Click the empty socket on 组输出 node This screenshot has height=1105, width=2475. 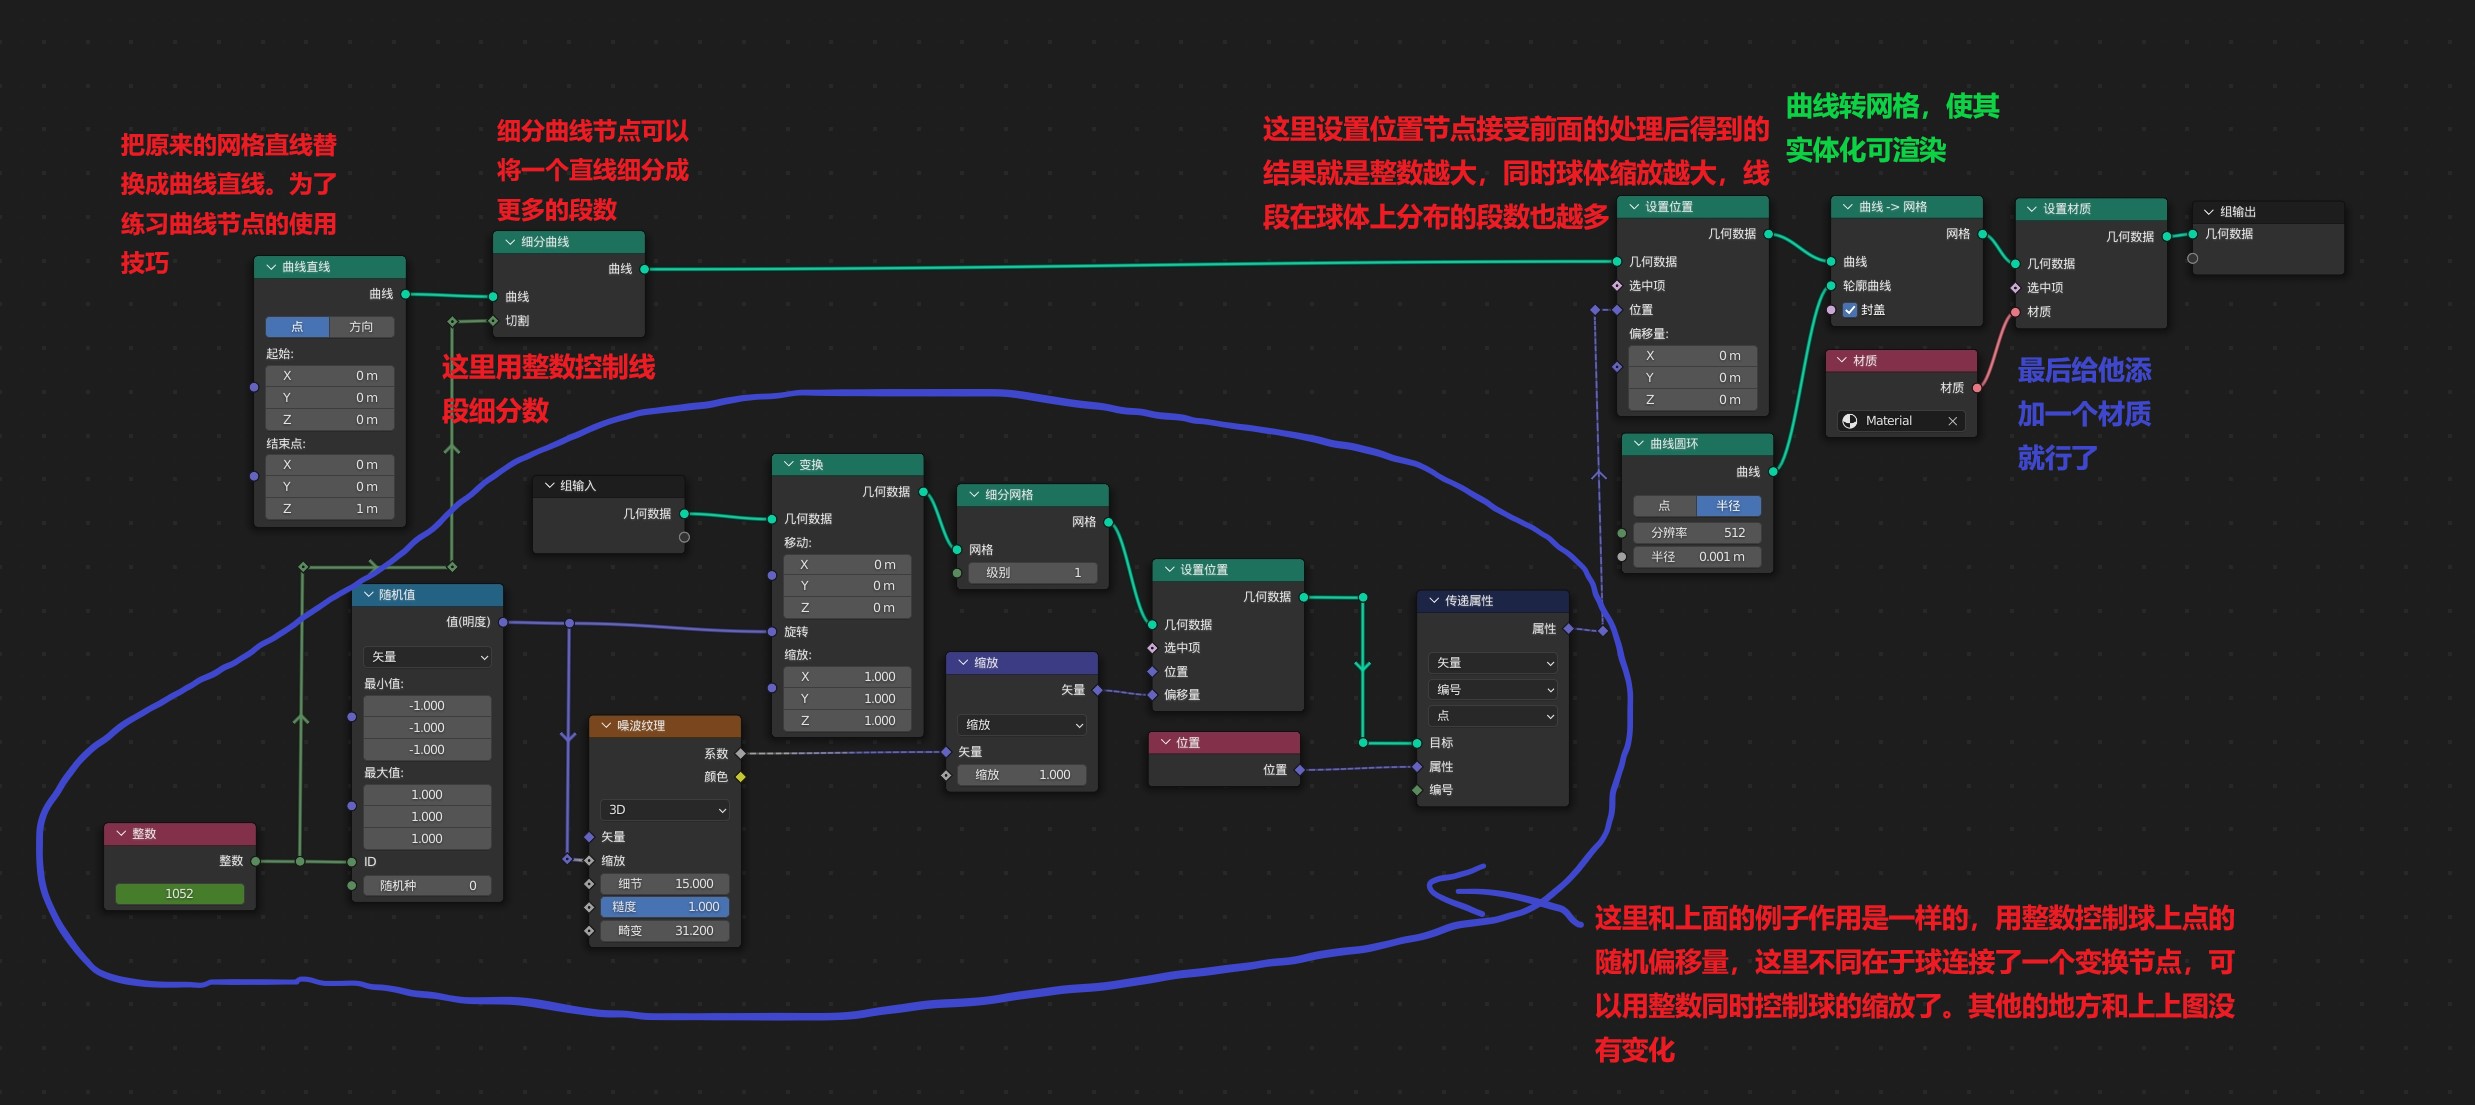(x=2193, y=258)
